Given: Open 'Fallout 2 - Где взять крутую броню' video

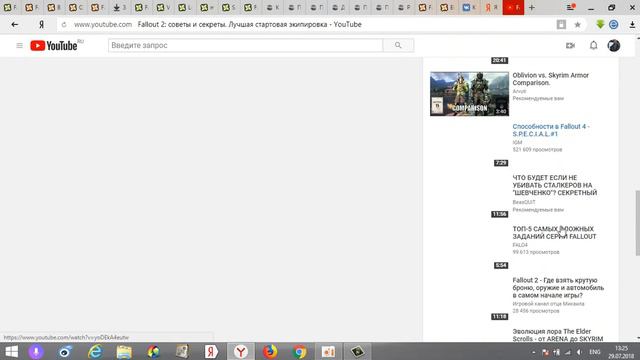Looking at the screenshot, I should click(x=558, y=288).
